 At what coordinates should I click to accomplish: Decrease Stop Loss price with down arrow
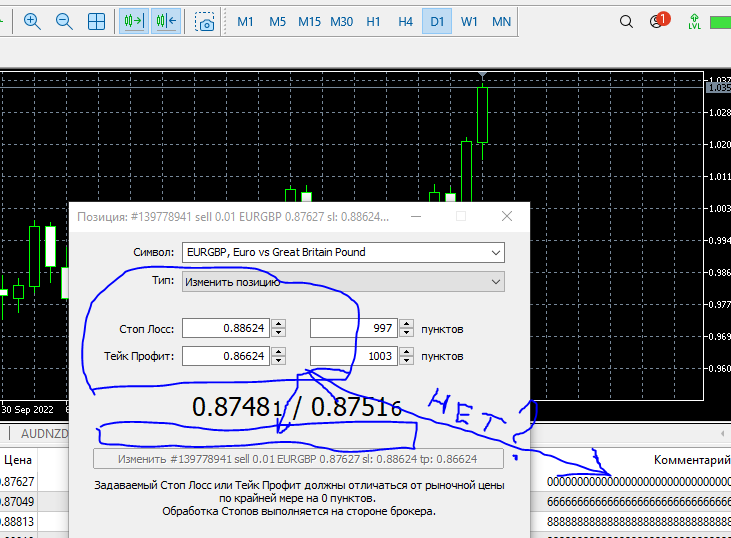[x=279, y=332]
